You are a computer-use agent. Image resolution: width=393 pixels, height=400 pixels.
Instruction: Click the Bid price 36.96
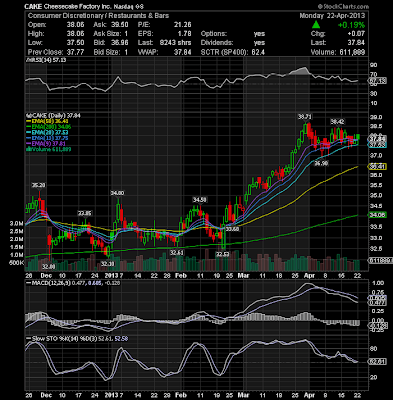121,43
